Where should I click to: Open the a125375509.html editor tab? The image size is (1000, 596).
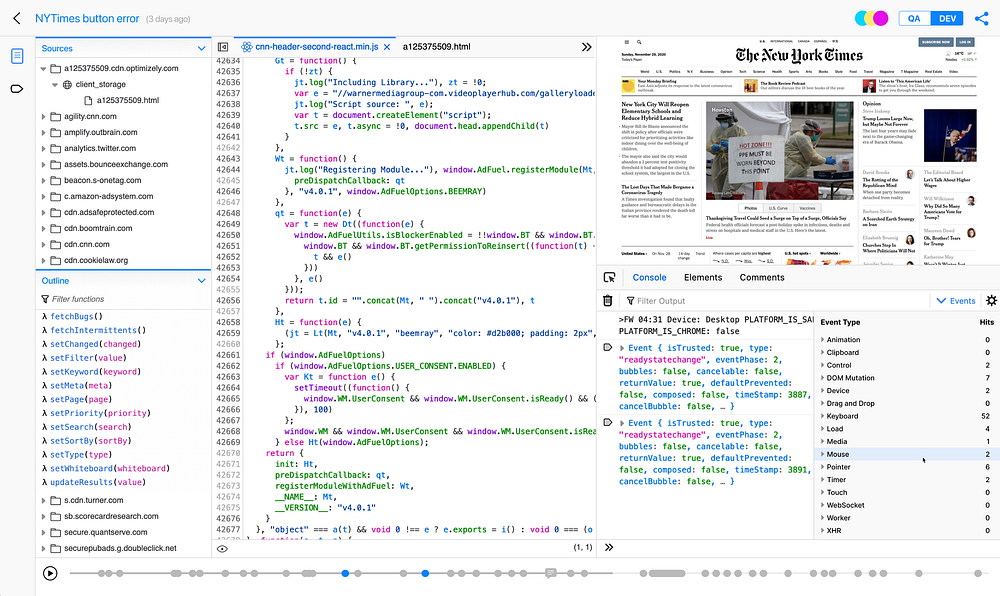coord(436,47)
